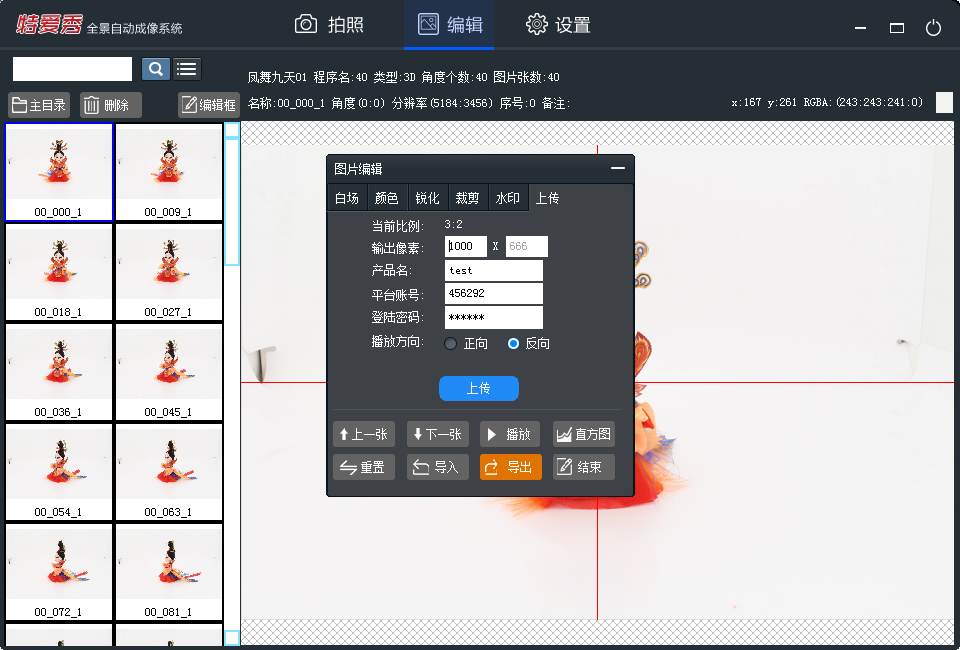The image size is (960, 650).
Task: Click the search magnifier button
Action: click(156, 69)
